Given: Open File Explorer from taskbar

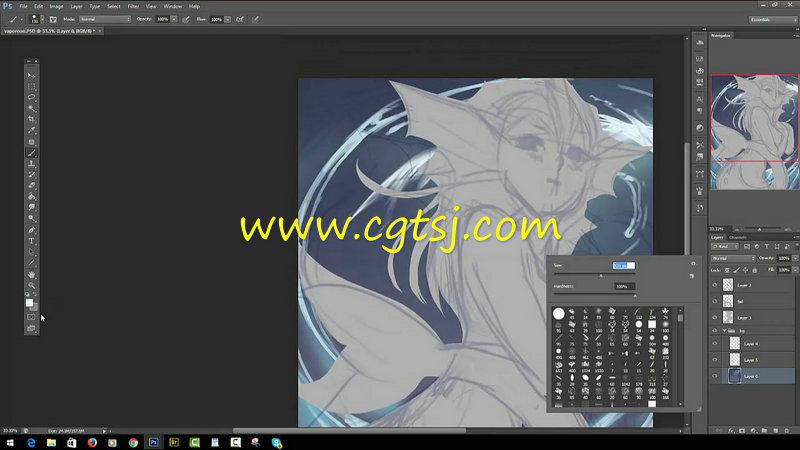Looking at the screenshot, I should 51,442.
